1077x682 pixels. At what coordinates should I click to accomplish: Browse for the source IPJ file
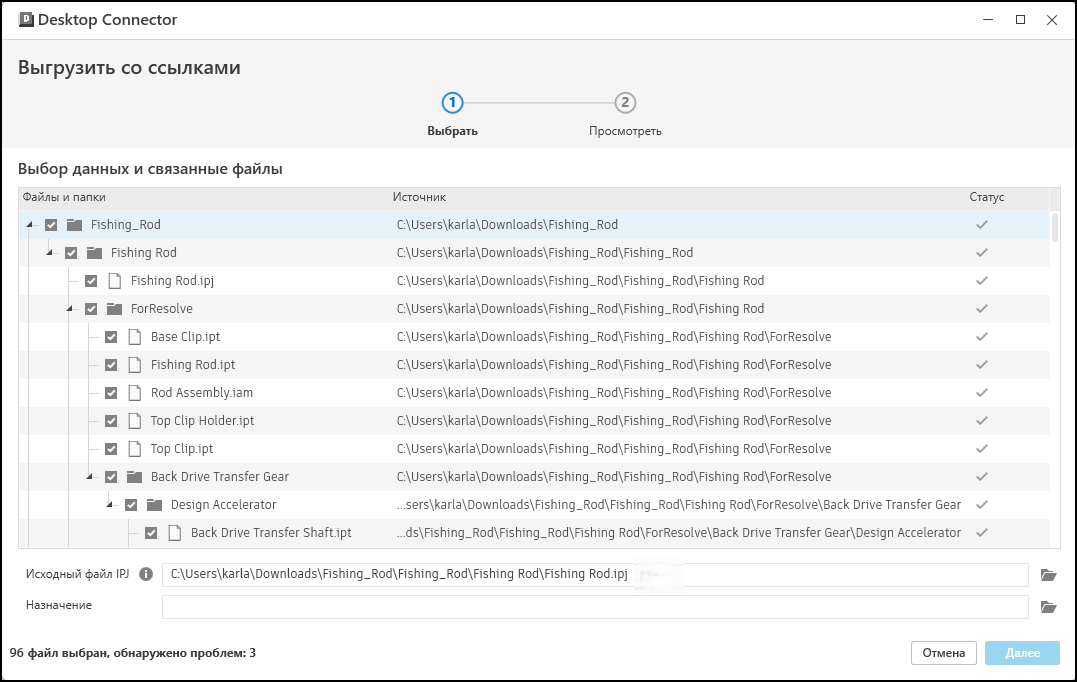click(x=1048, y=574)
